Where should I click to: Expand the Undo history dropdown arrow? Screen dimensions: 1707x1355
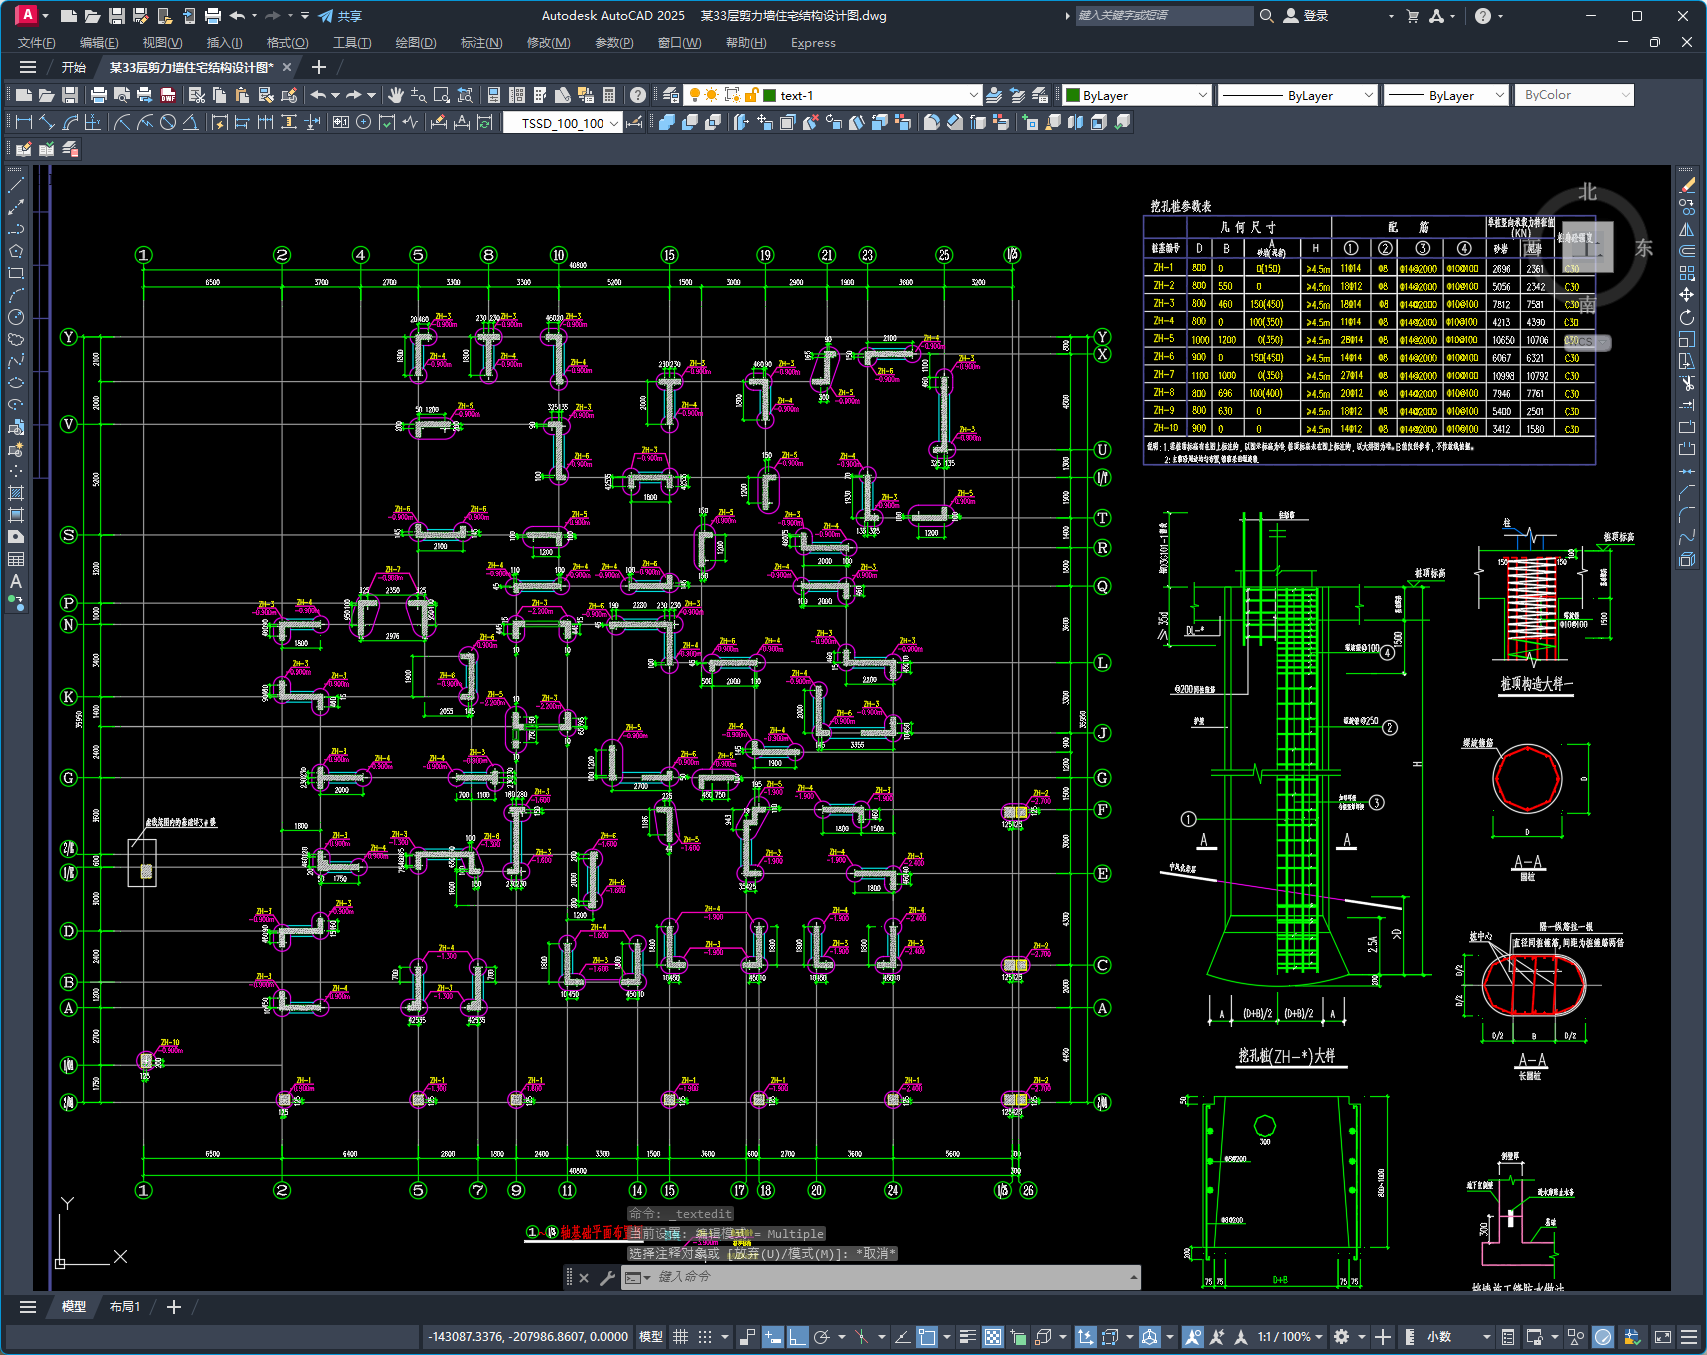[x=335, y=95]
